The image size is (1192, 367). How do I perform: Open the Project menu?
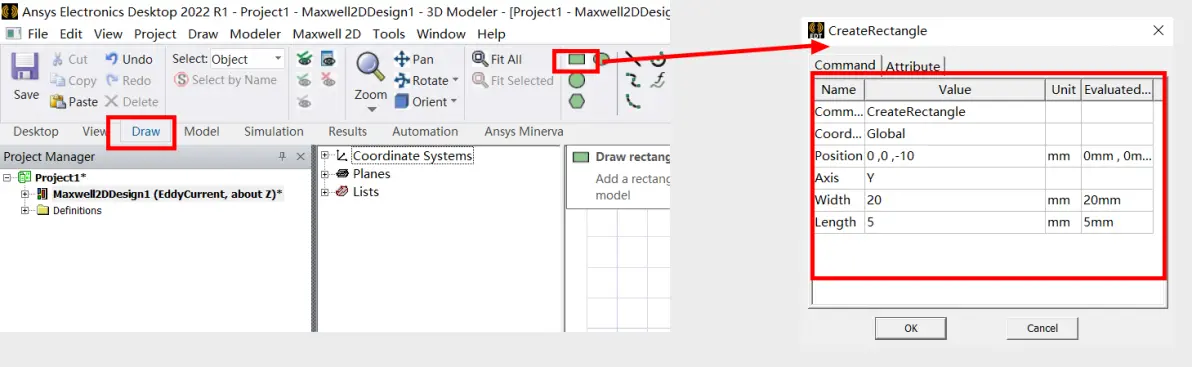155,34
